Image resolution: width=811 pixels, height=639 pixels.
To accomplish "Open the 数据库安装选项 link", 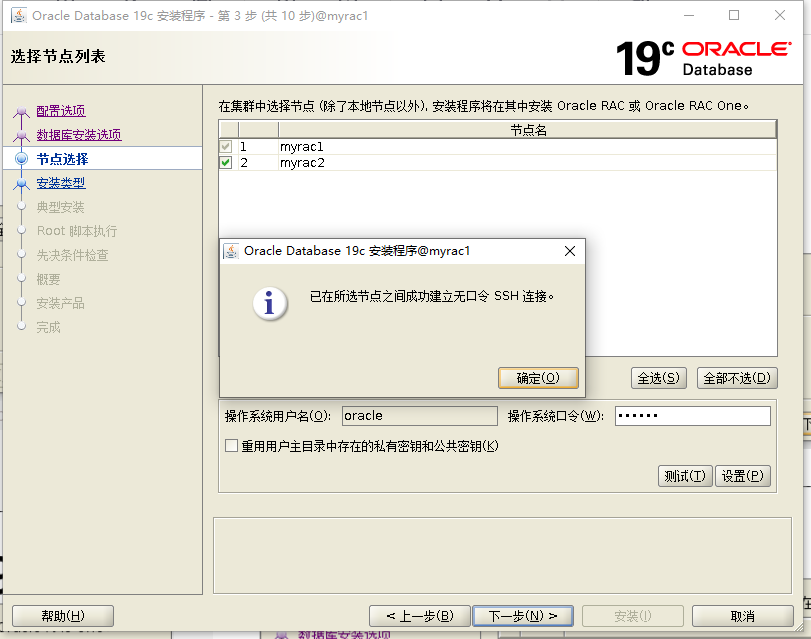I will [x=81, y=135].
